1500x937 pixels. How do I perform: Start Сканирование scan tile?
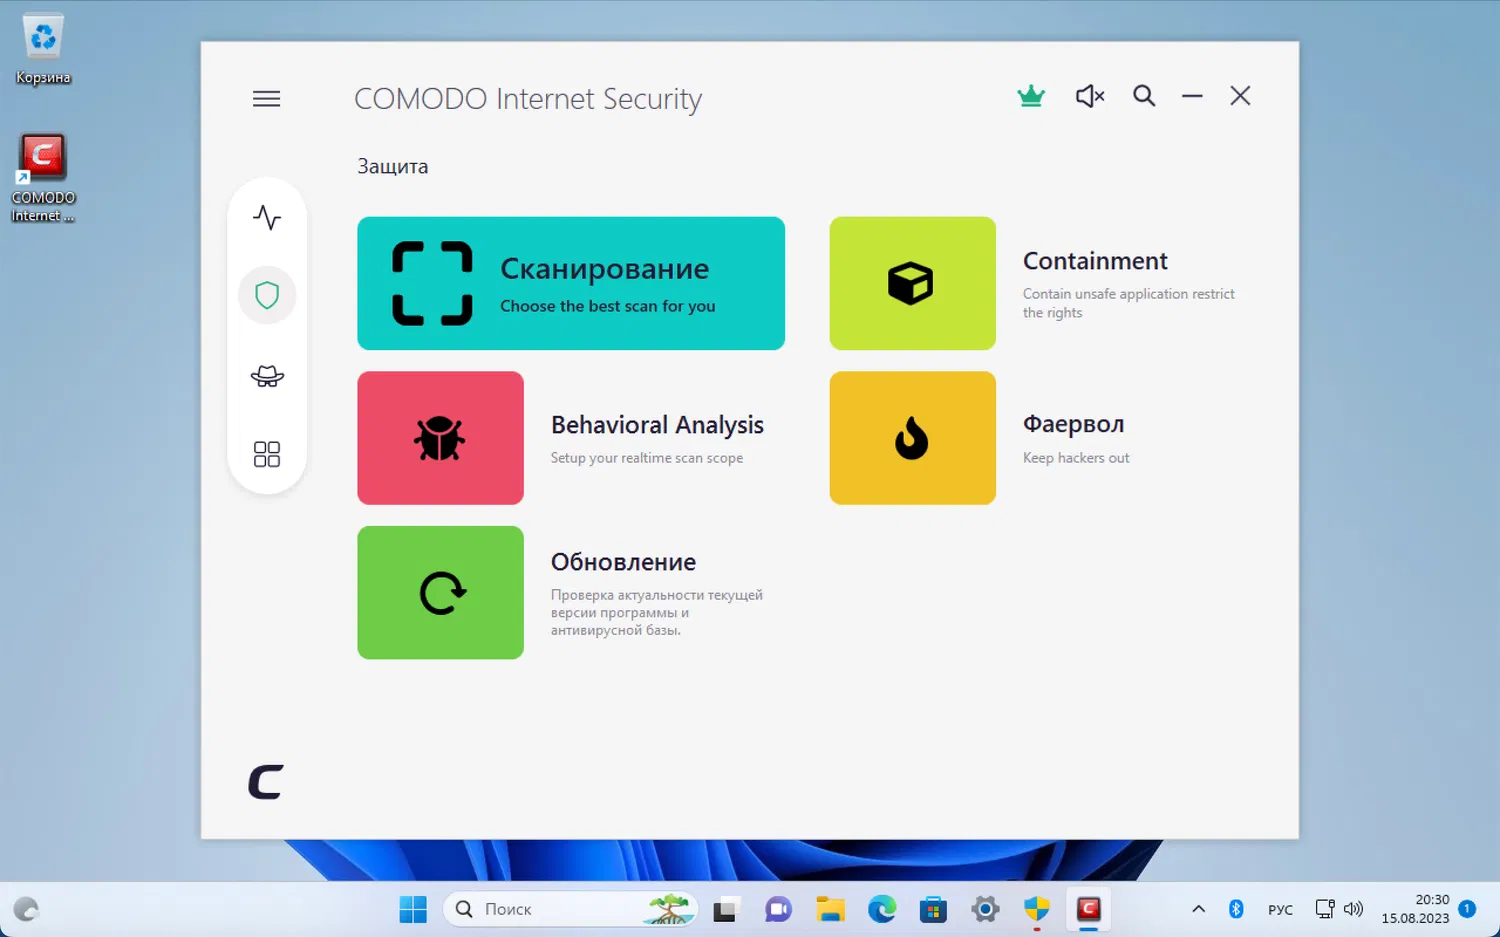[571, 283]
